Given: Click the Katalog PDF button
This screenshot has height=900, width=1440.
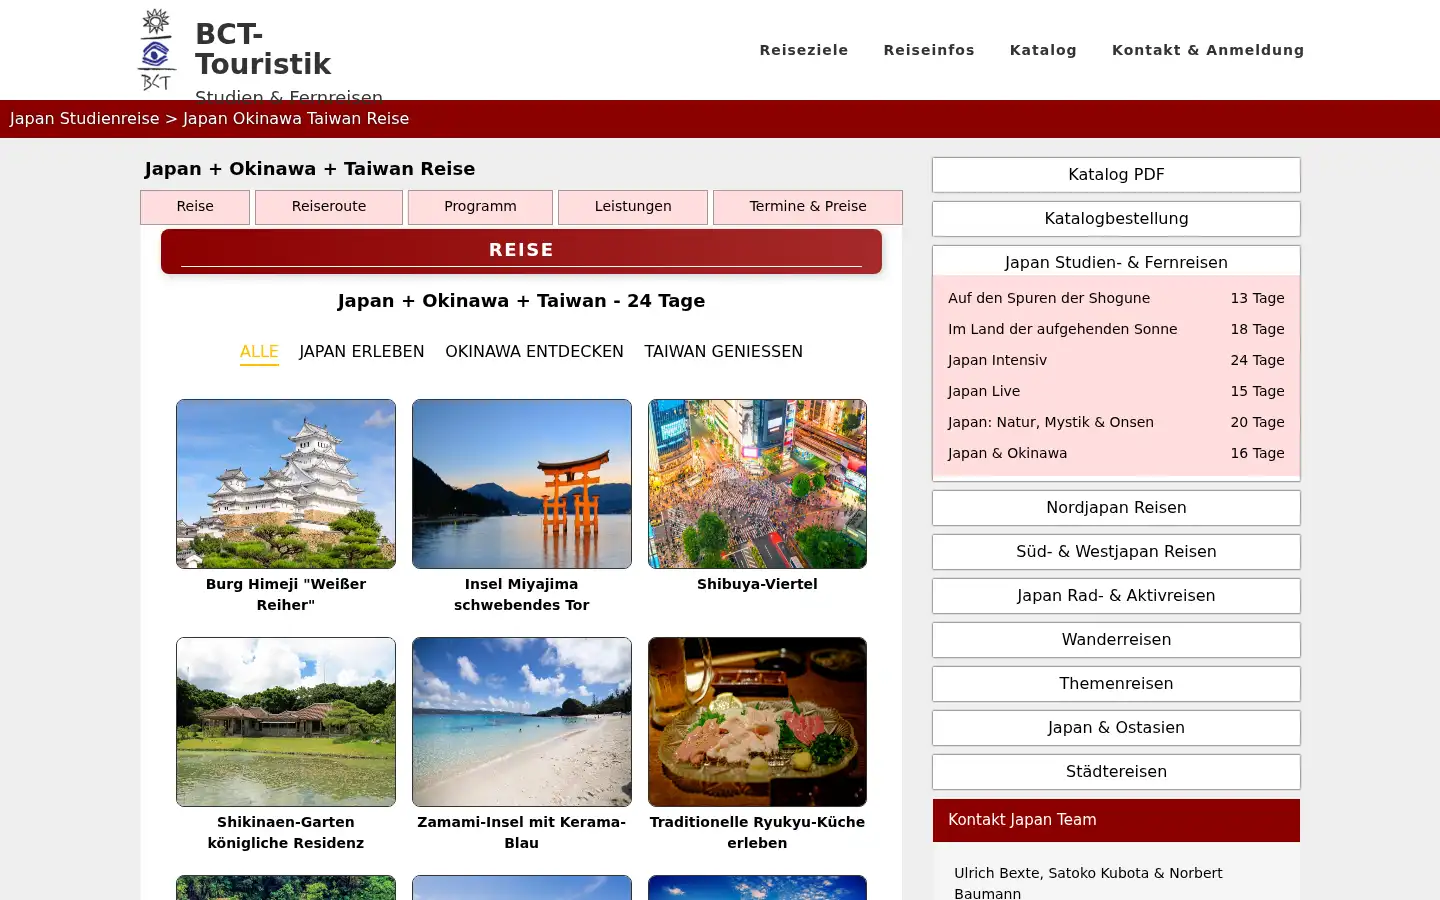Looking at the screenshot, I should point(1116,175).
